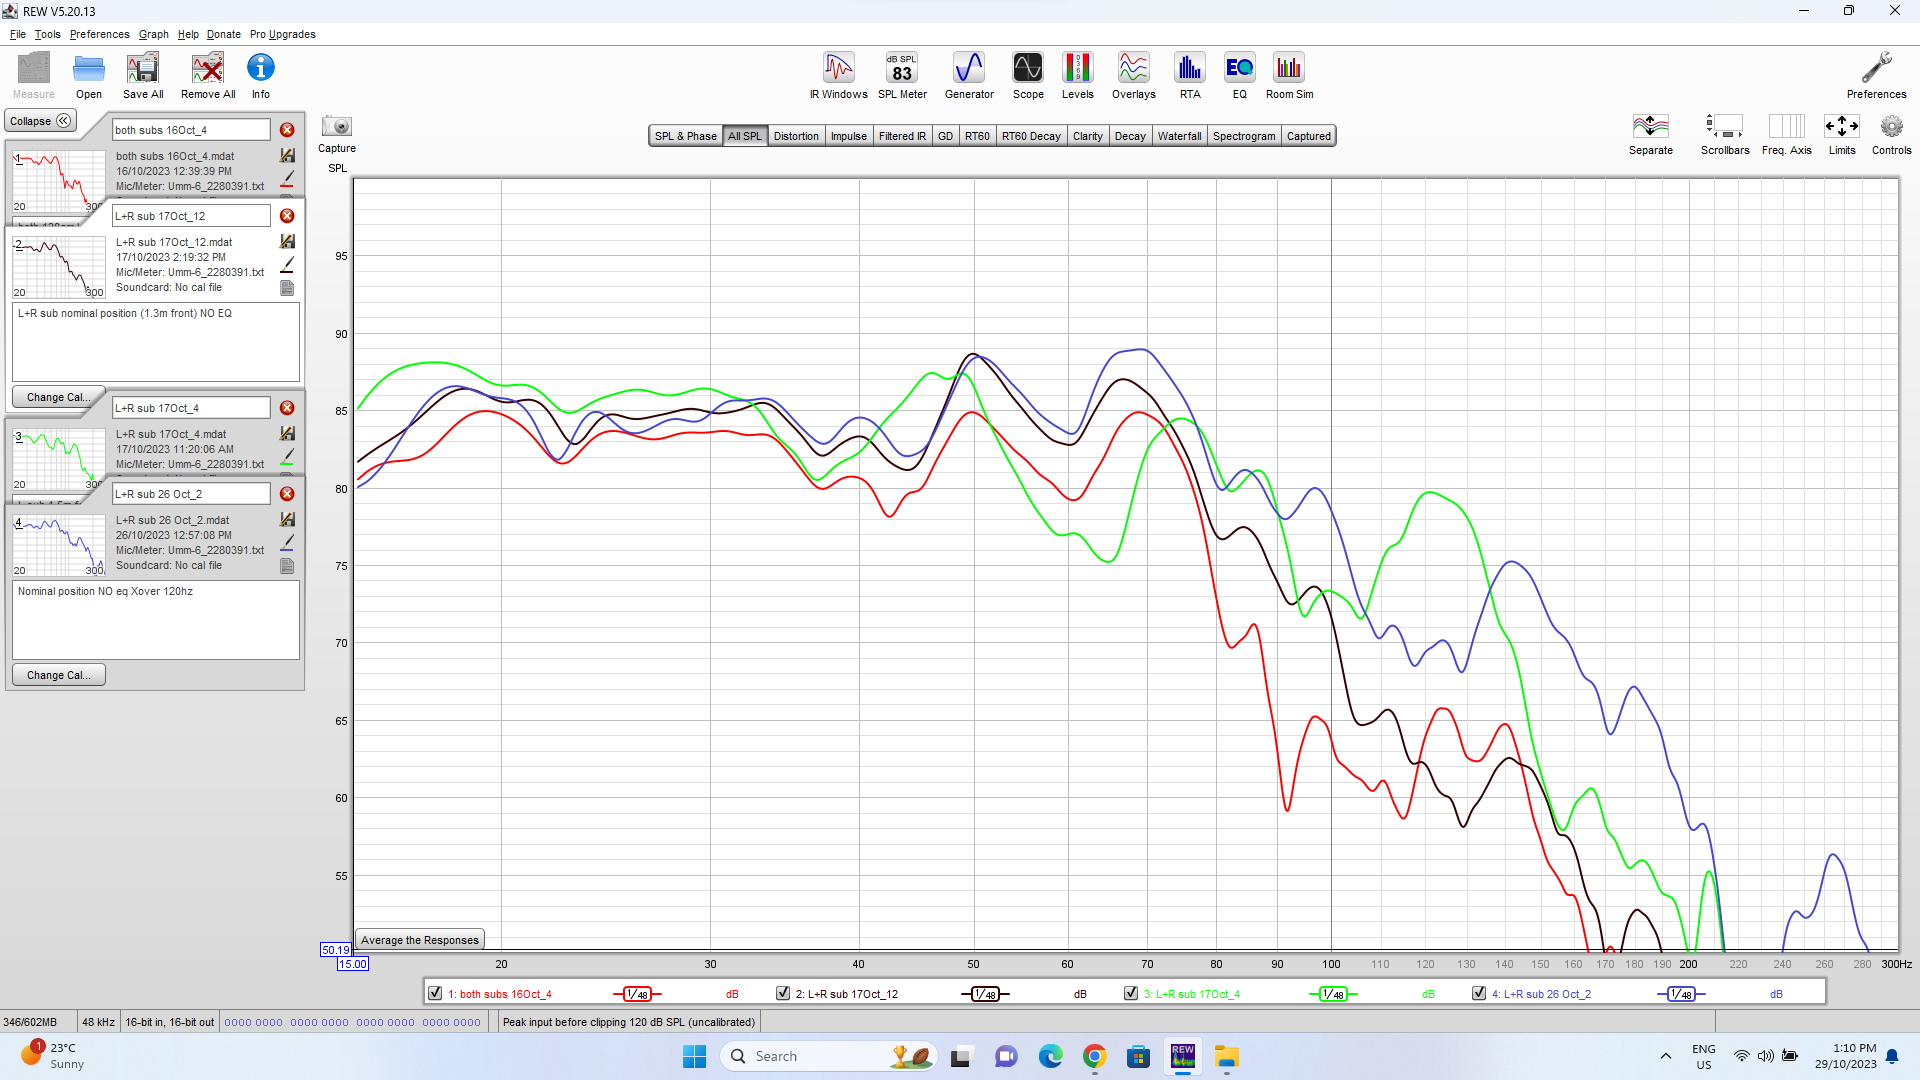1920x1080 pixels.
Task: Click Change Cal button for L+R sub 26 Oct_2
Action: pyautogui.click(x=58, y=675)
